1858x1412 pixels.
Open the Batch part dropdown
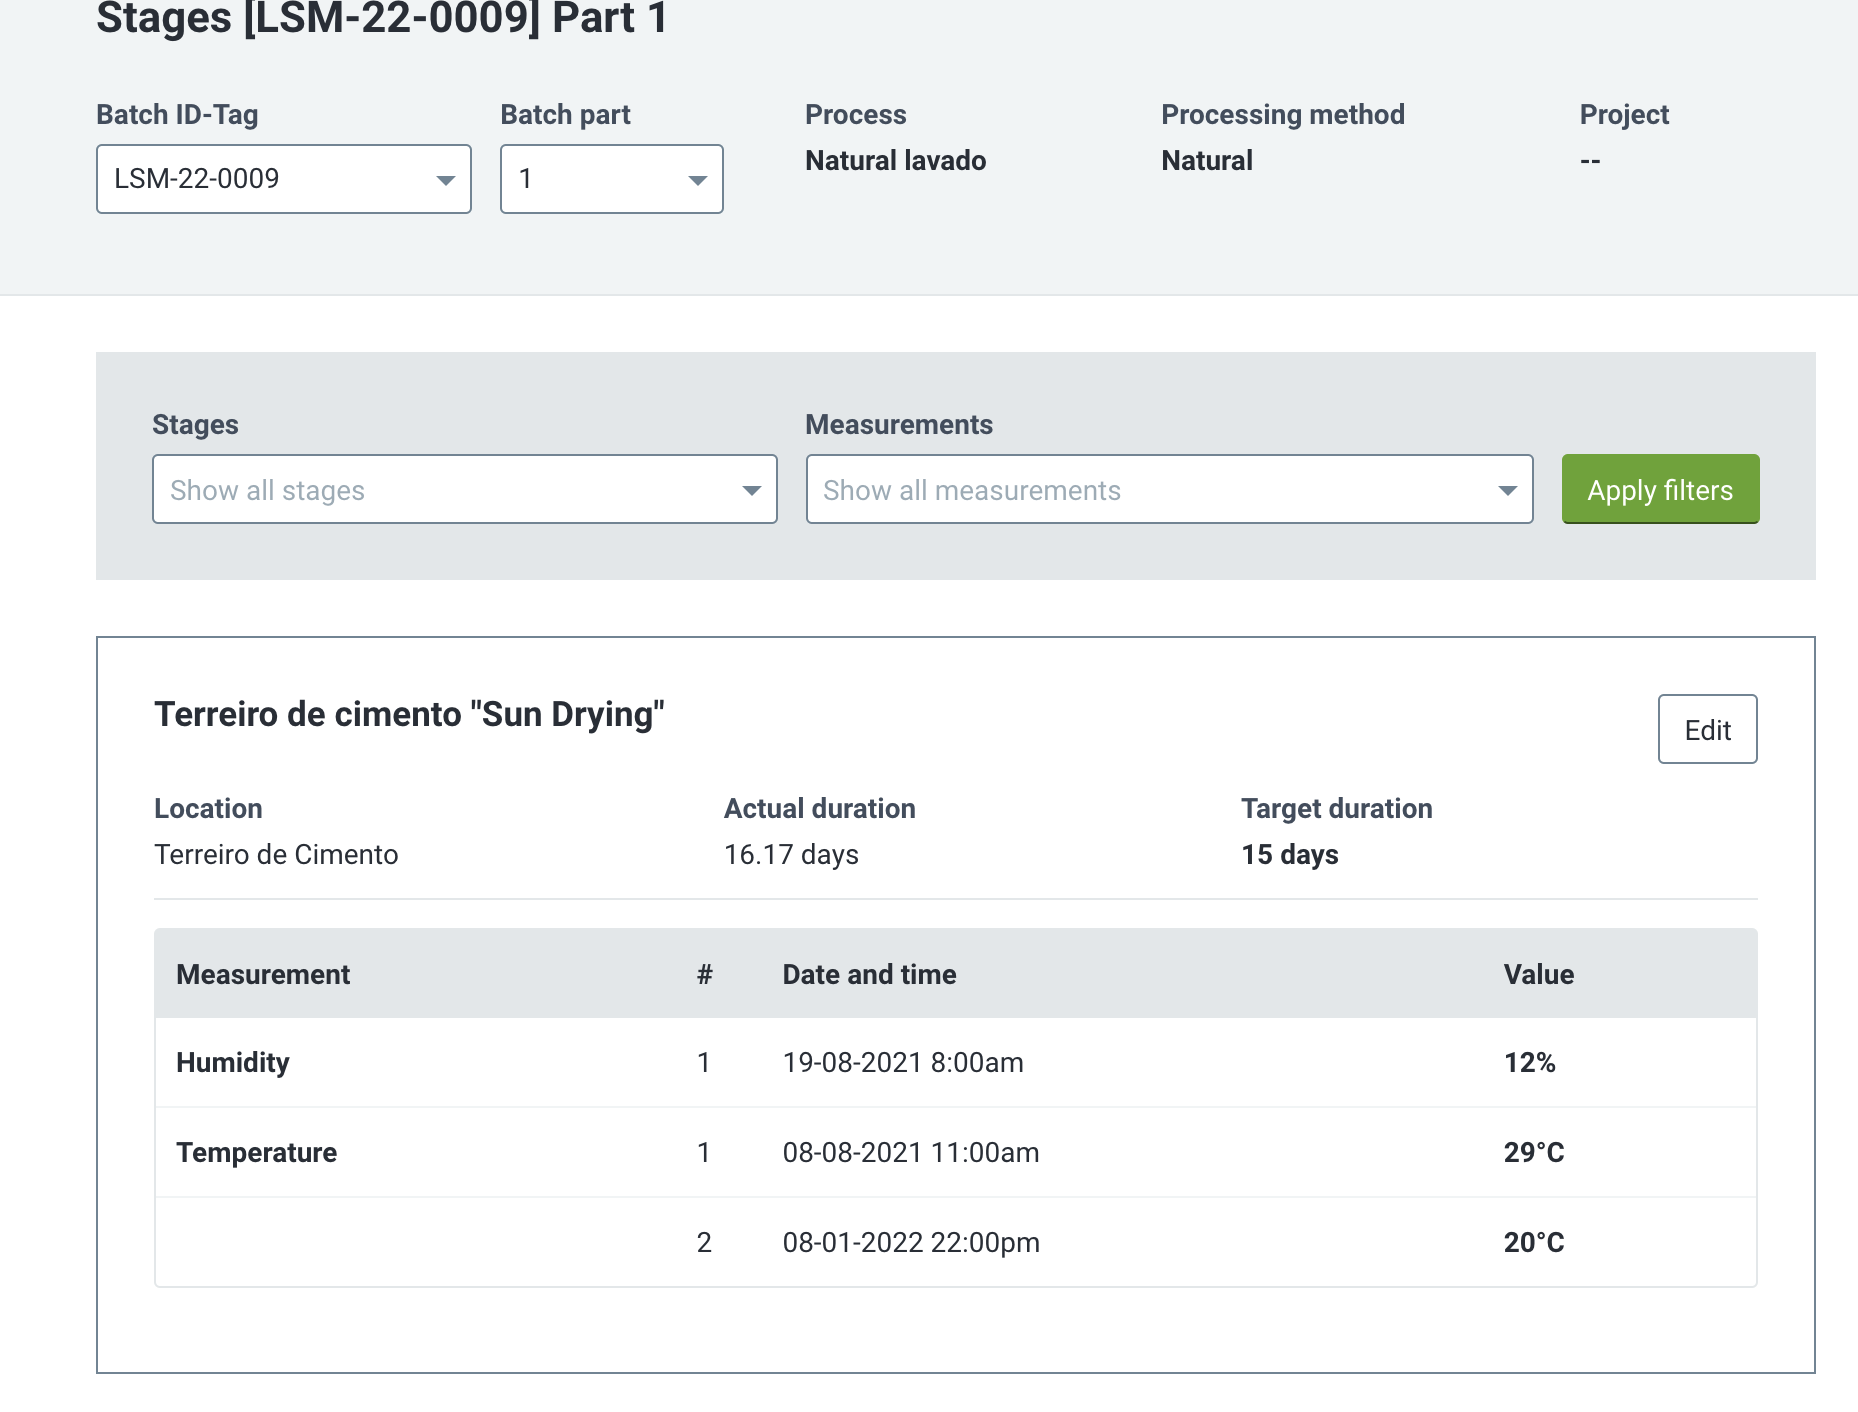[x=611, y=179]
